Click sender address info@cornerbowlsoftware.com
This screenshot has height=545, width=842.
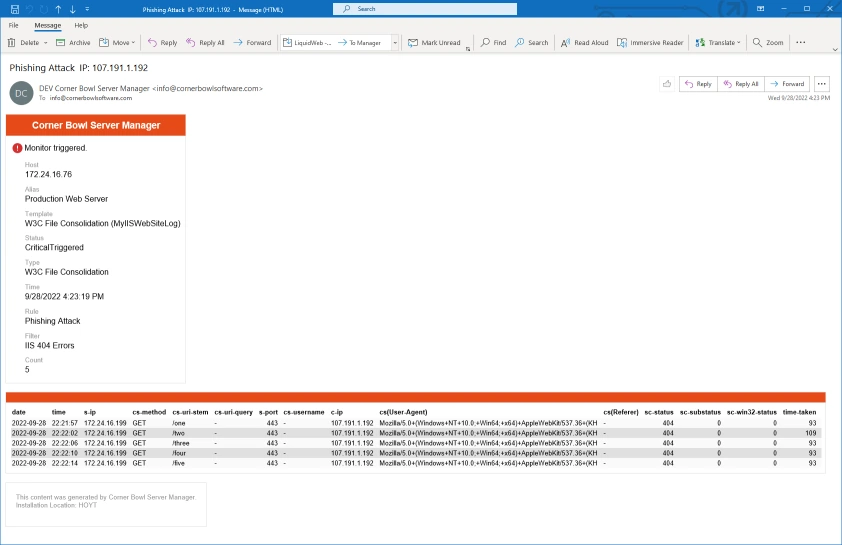tap(207, 89)
